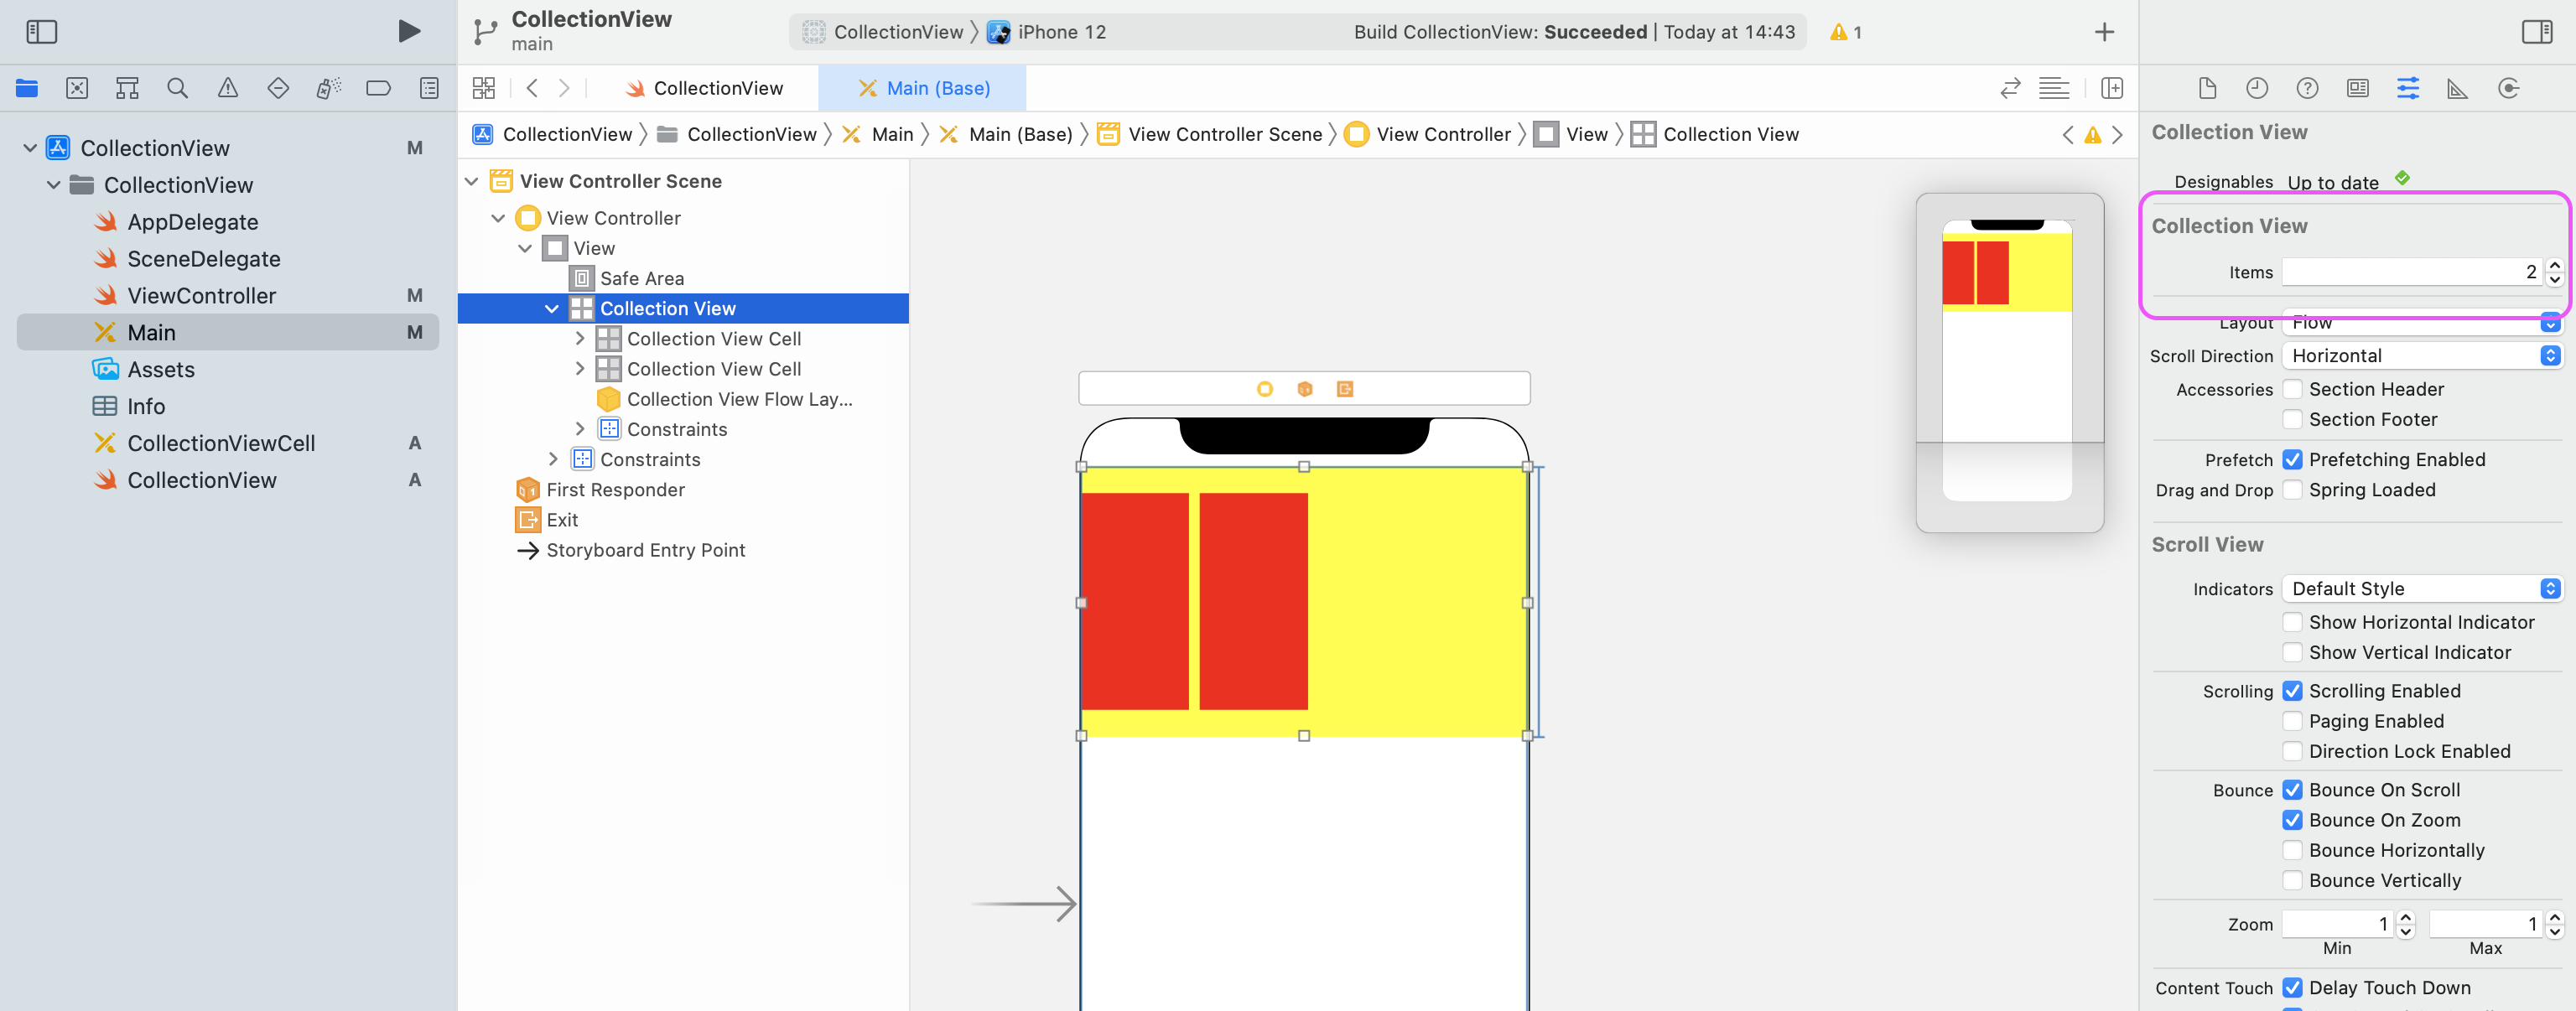The width and height of the screenshot is (2576, 1011).
Task: Expand the first Collection View Cell
Action: [580, 339]
